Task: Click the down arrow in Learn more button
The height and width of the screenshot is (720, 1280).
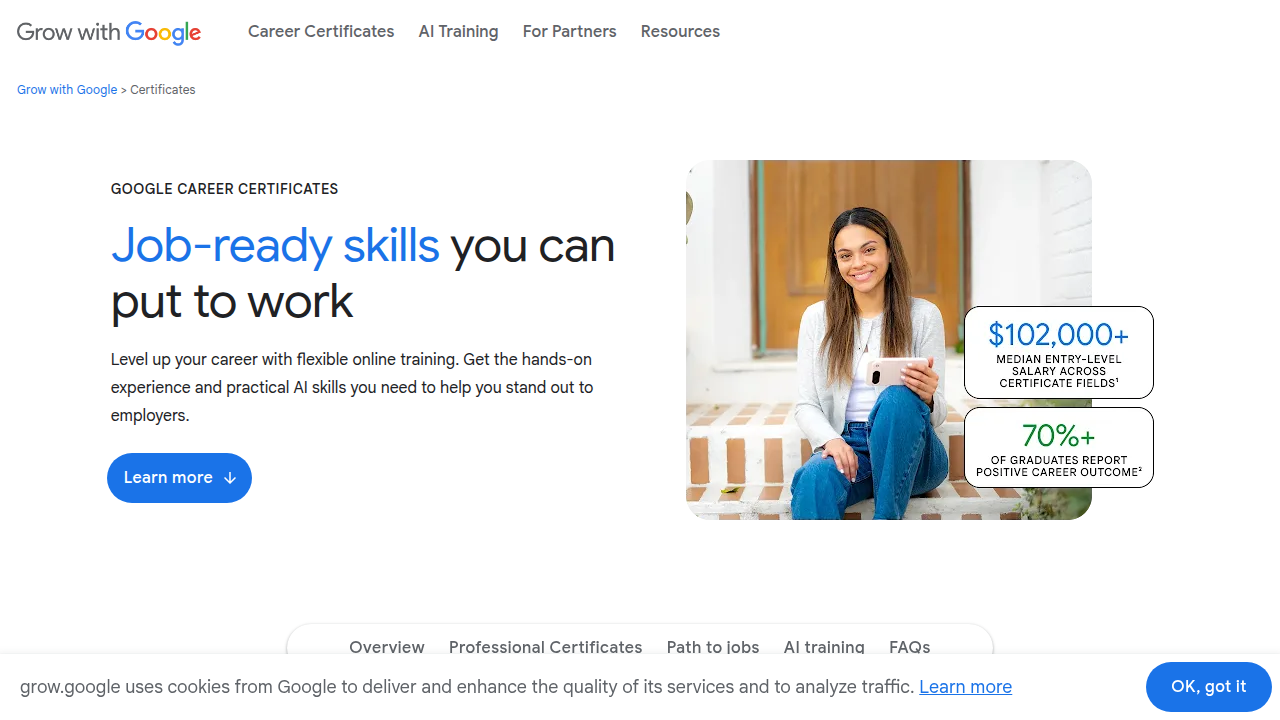Action: pos(230,478)
